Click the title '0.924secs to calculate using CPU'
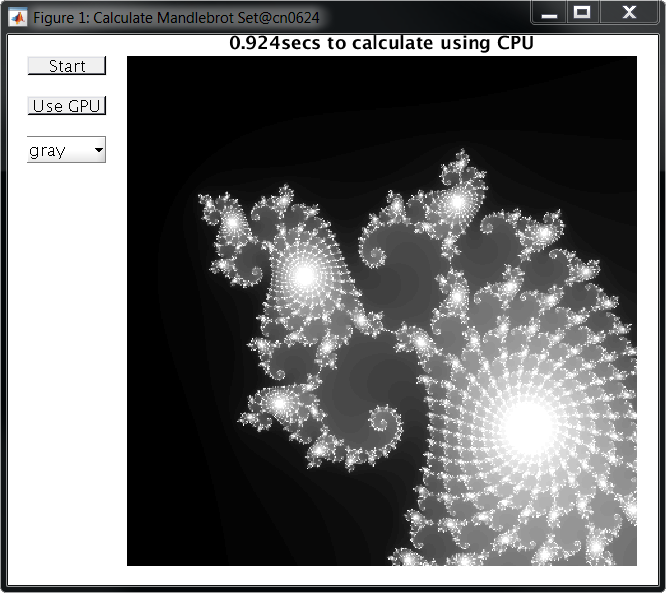666x593 pixels. [x=381, y=43]
